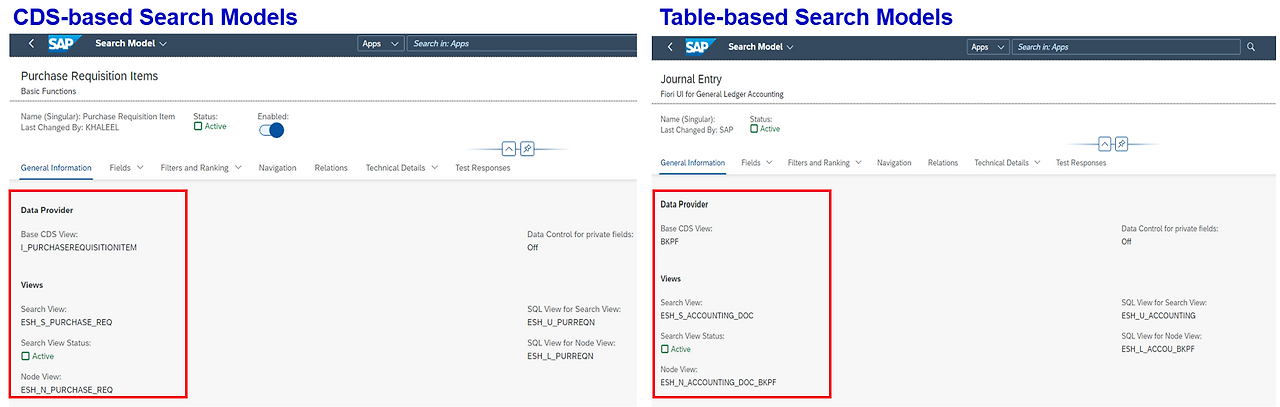The width and height of the screenshot is (1280, 407).
Task: Open Relations tab in Purchase Requisition window
Action: (x=331, y=167)
